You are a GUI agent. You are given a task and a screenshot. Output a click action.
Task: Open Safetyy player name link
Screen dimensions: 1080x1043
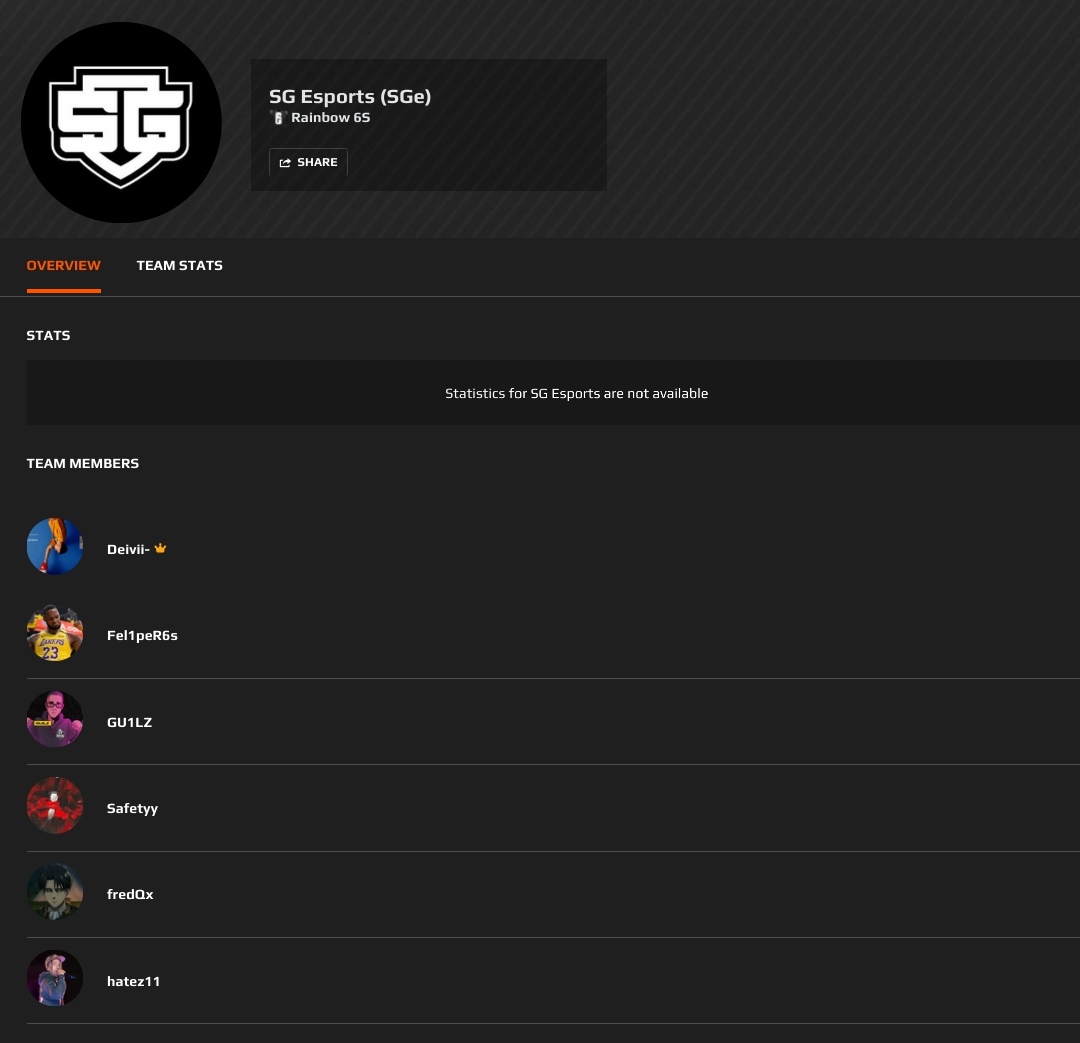132,809
